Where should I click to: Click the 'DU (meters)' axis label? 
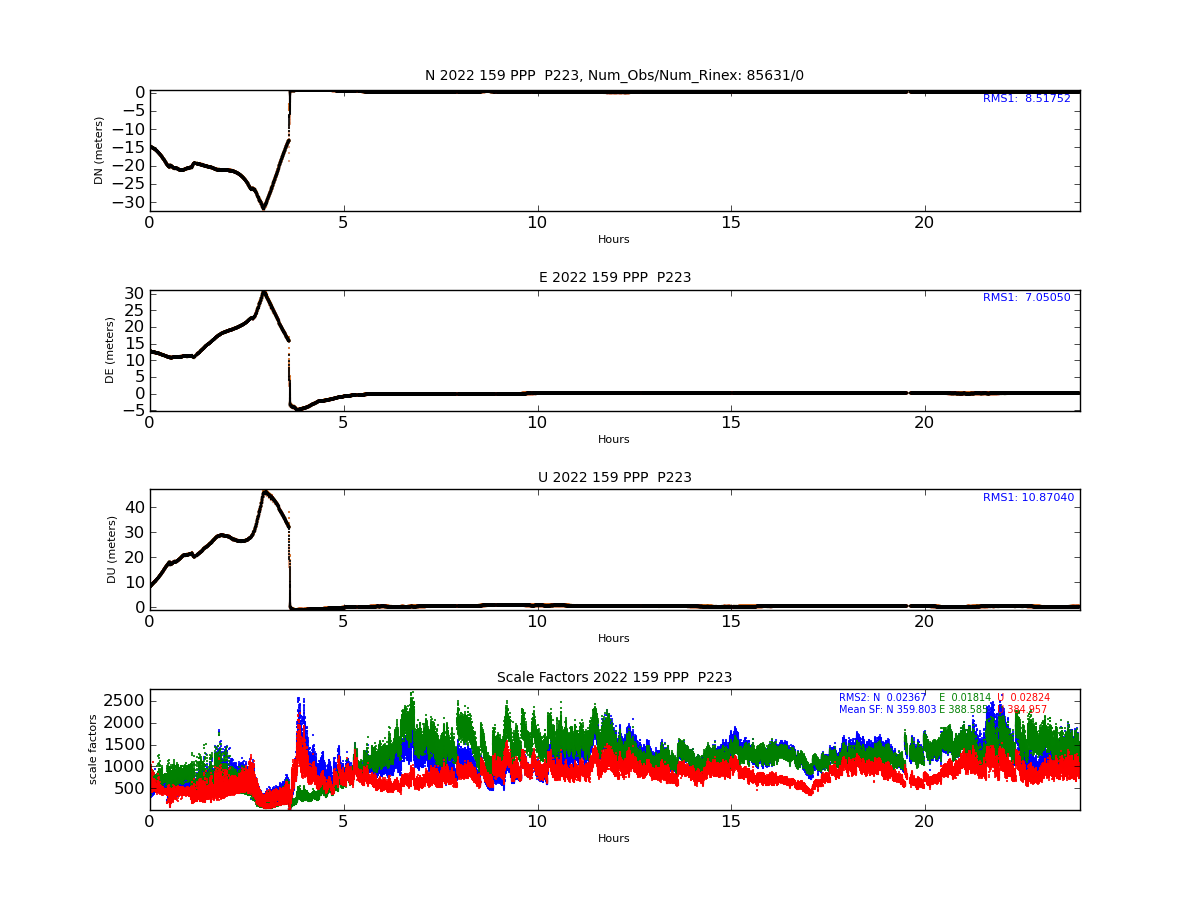click(111, 550)
